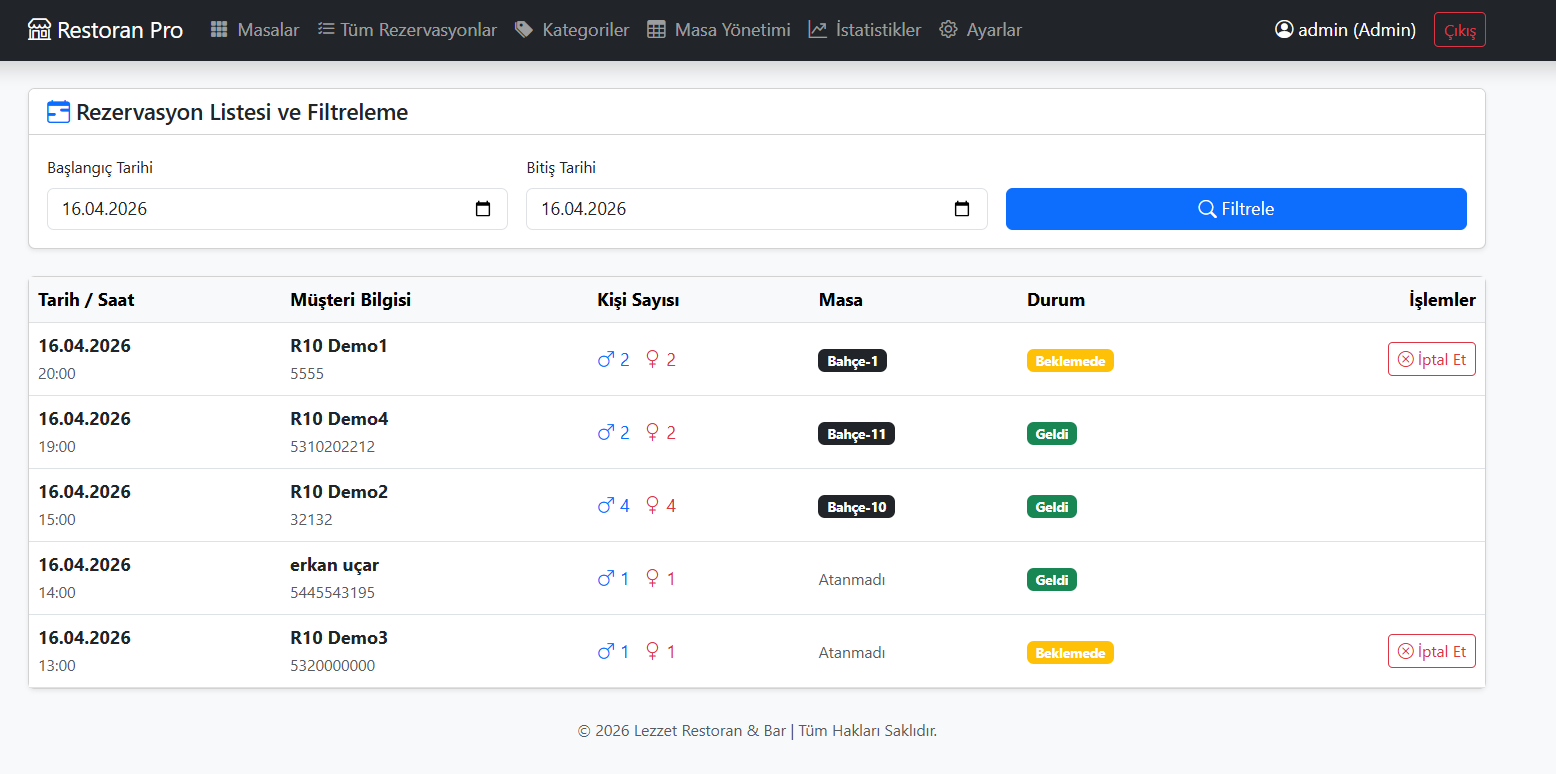This screenshot has width=1556, height=774.
Task: Cancel R10 Demo3 reservation with İptal Et
Action: pyautogui.click(x=1432, y=651)
